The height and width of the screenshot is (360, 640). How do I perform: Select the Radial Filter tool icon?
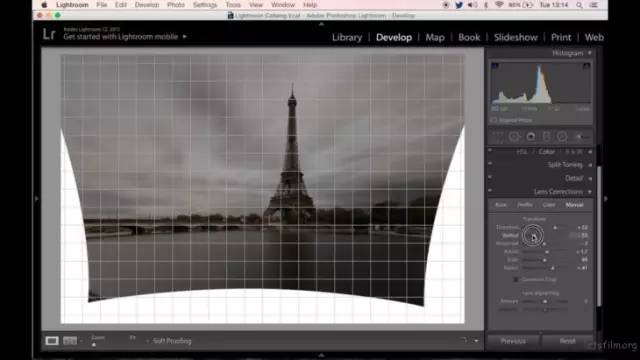coord(562,136)
